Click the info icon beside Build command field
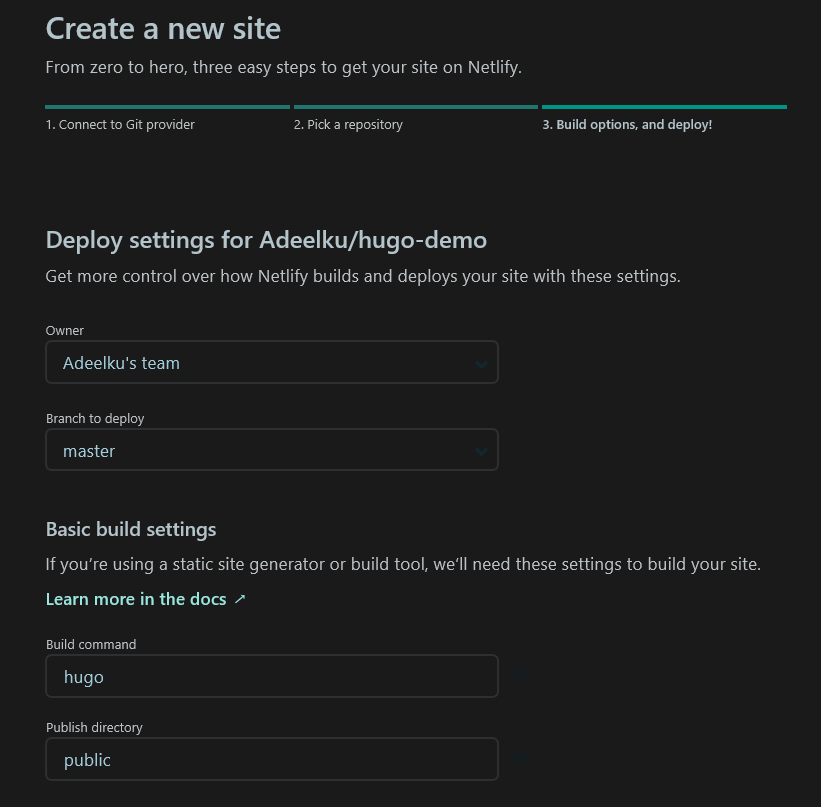Image resolution: width=821 pixels, height=807 pixels. point(520,676)
